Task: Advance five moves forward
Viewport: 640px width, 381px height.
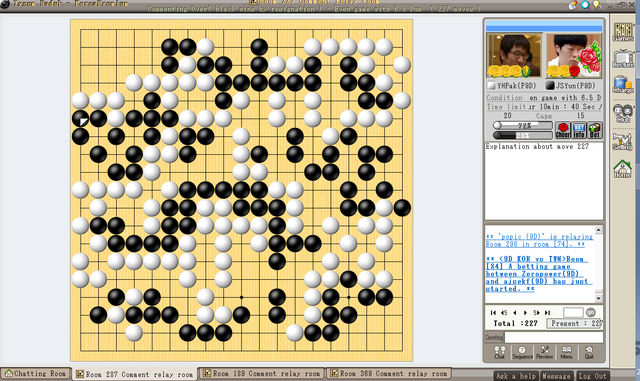Action: [536, 312]
